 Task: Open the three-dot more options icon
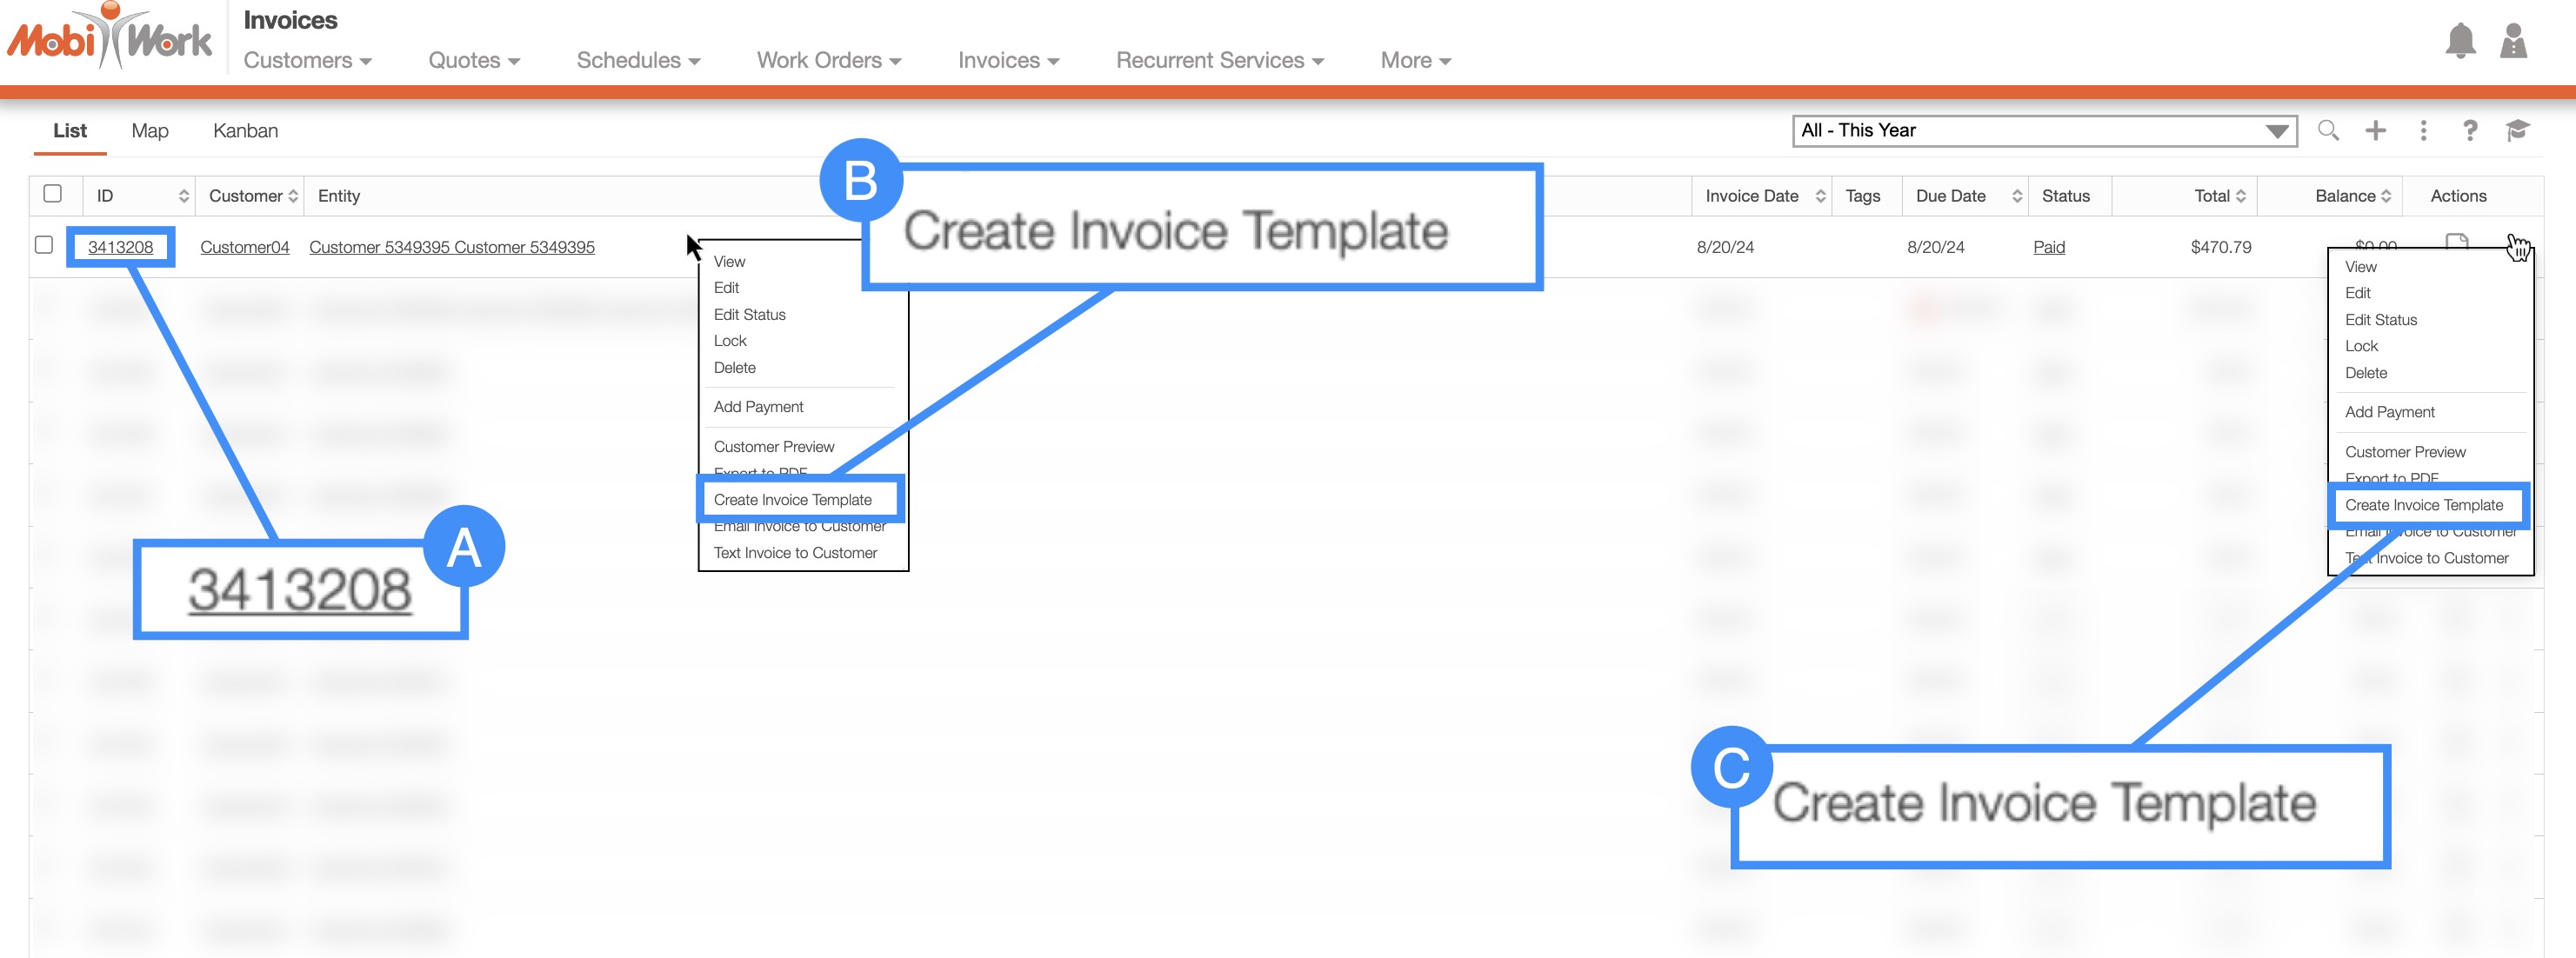tap(2422, 130)
